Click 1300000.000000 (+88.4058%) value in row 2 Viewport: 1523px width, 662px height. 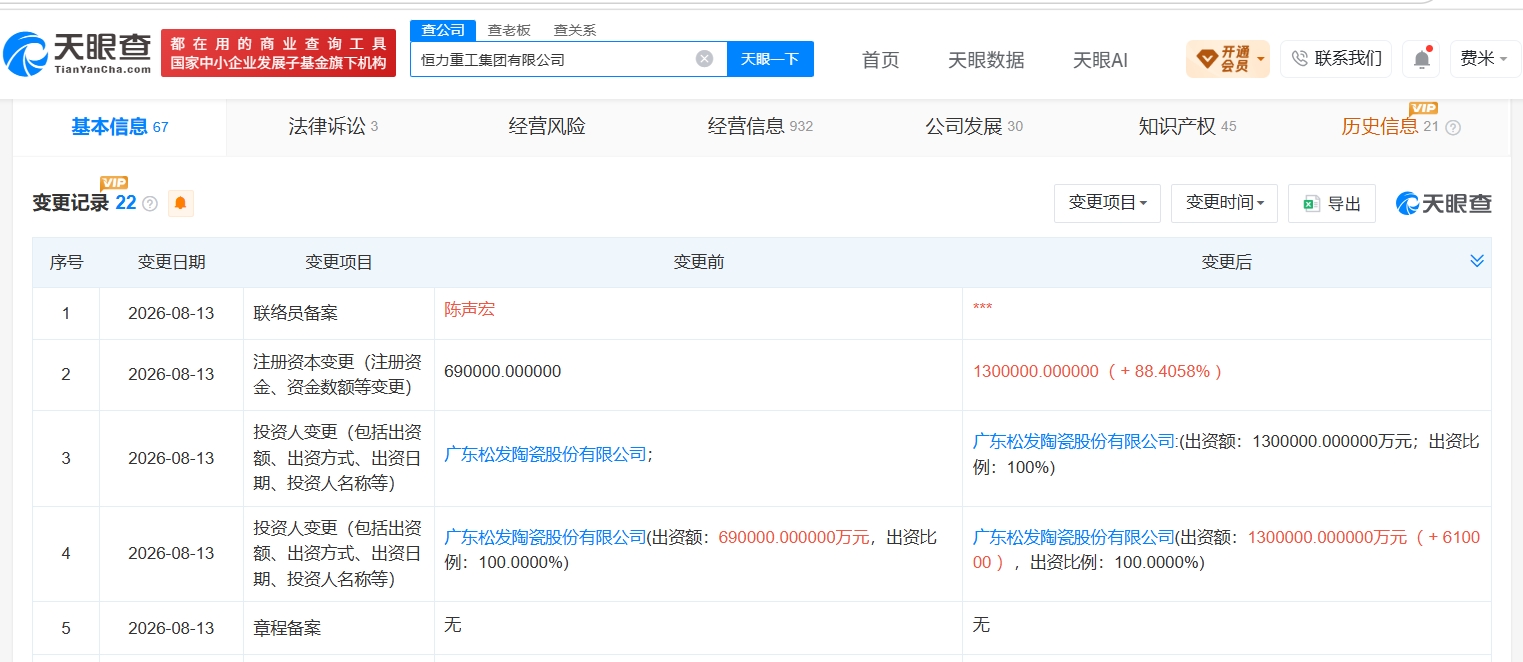(1097, 371)
